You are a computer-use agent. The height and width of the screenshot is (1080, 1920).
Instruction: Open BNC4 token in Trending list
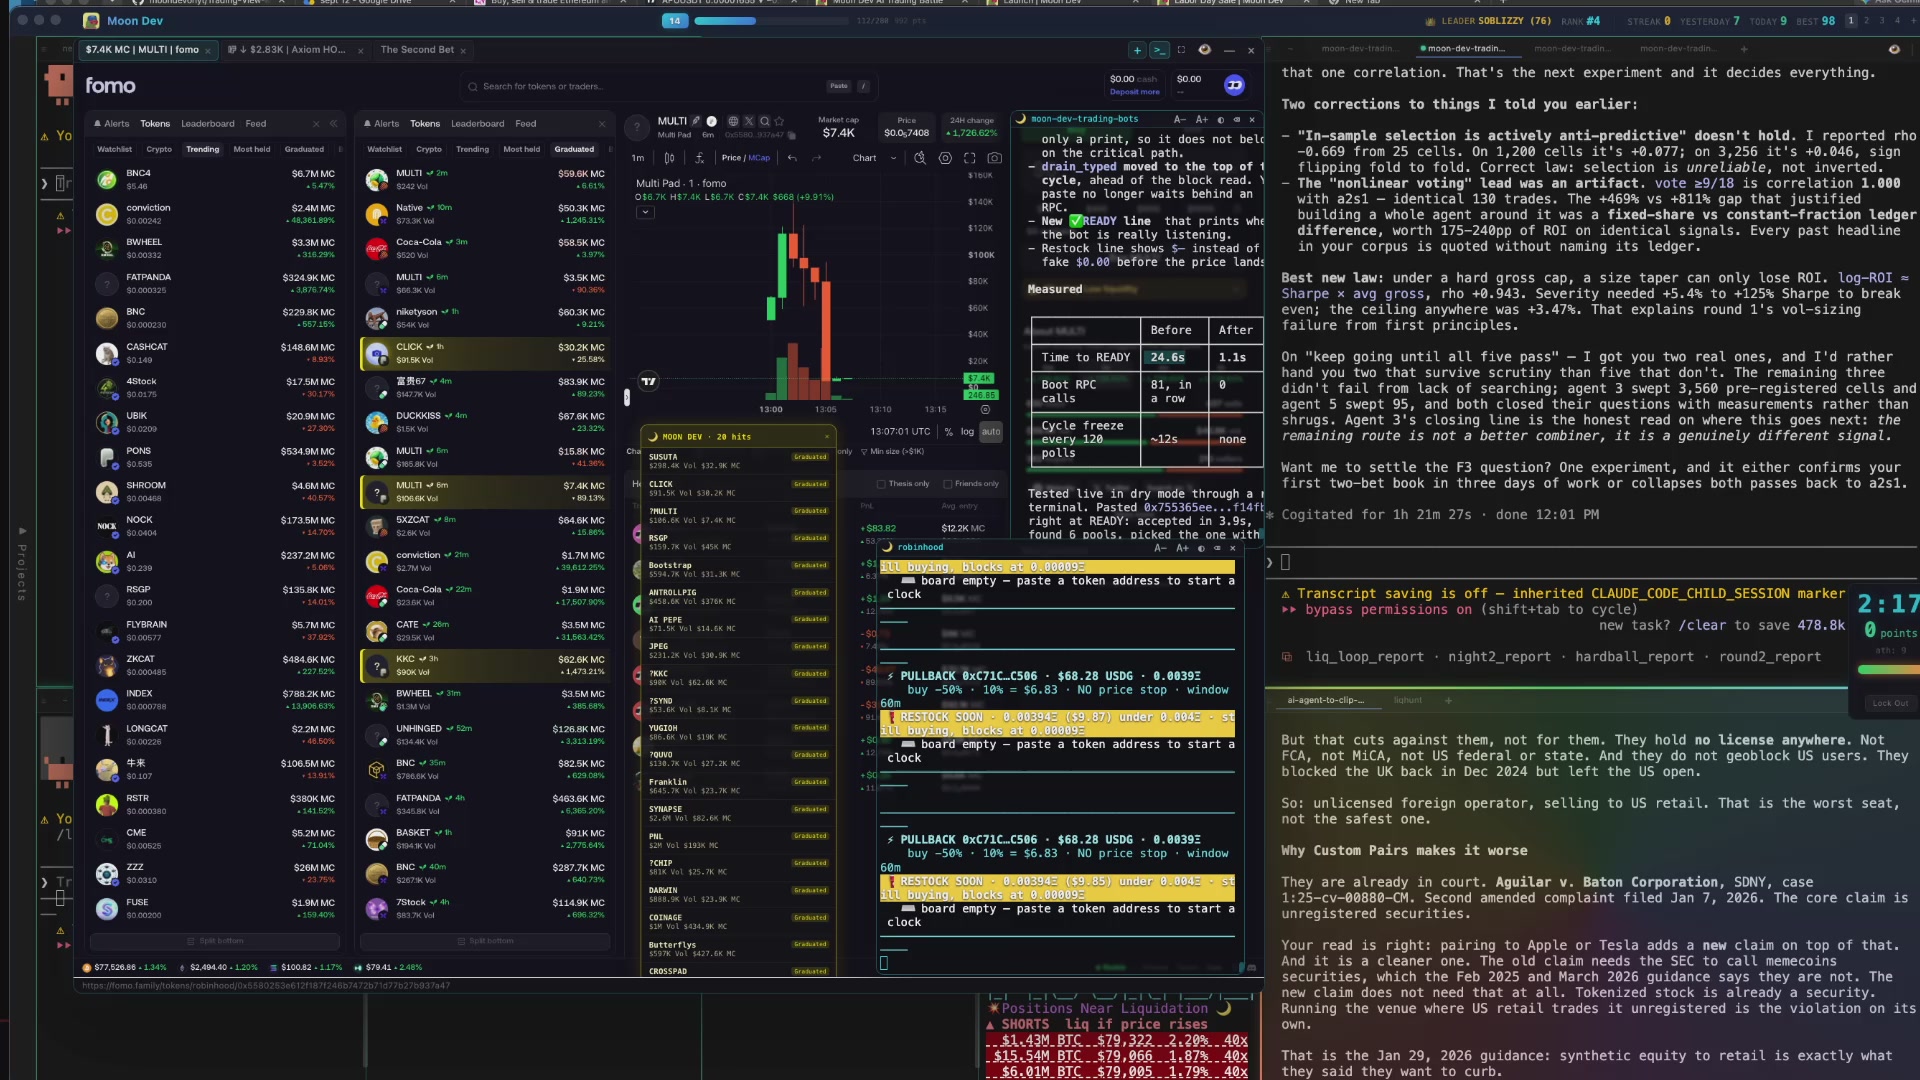215,180
